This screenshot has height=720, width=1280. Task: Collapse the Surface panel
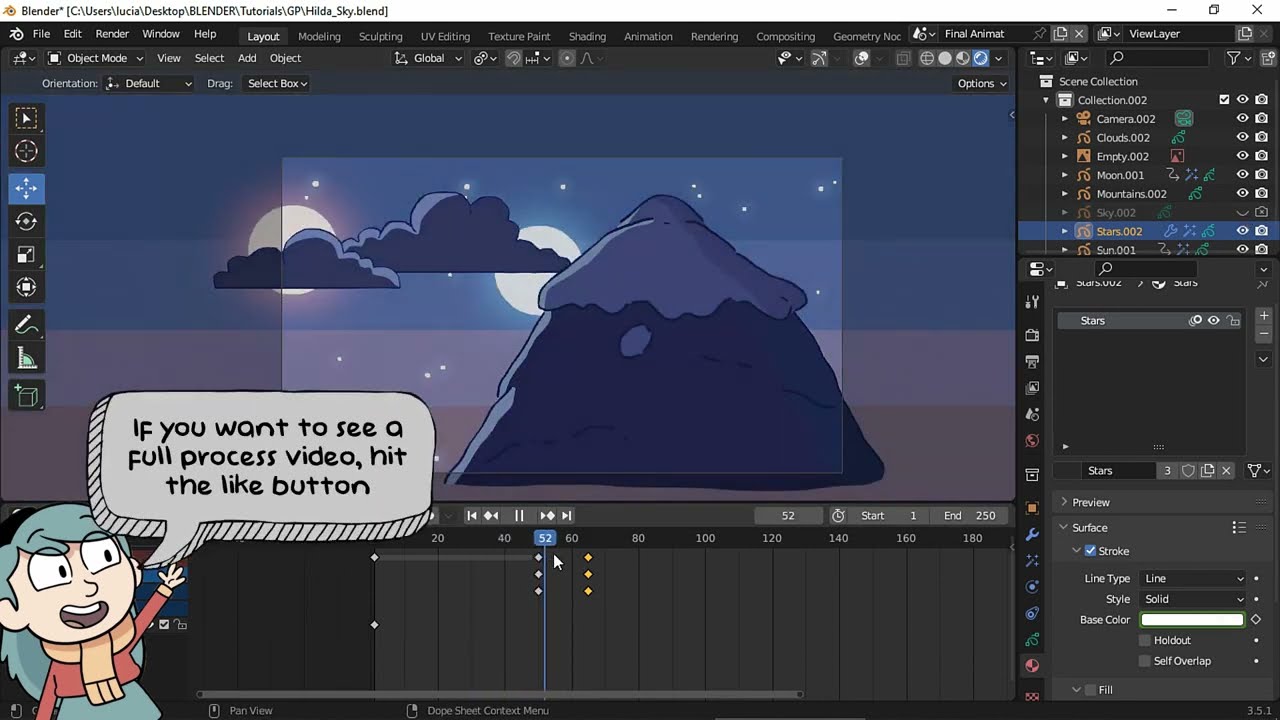[x=1064, y=527]
